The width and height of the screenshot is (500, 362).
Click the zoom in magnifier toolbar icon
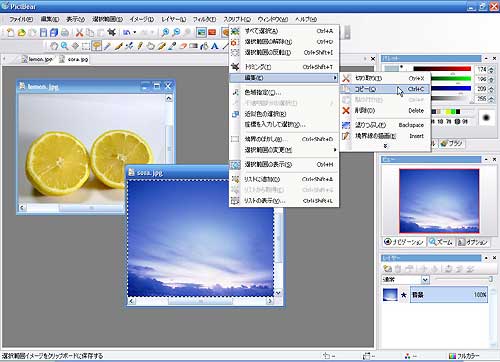click(165, 32)
